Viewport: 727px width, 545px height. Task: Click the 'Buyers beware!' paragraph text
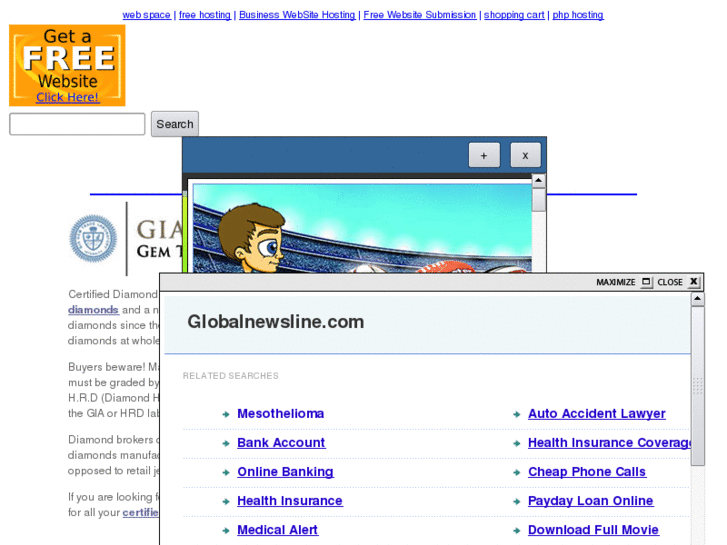click(x=114, y=390)
